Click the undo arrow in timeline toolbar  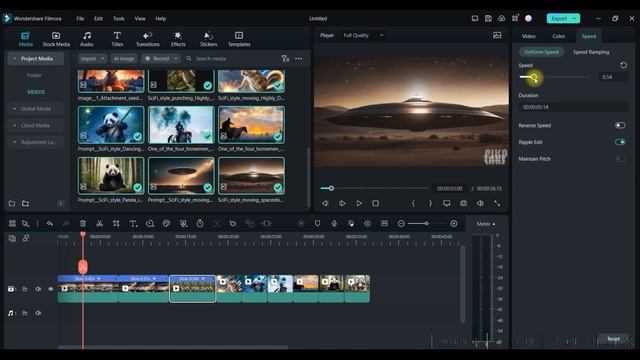coord(49,224)
